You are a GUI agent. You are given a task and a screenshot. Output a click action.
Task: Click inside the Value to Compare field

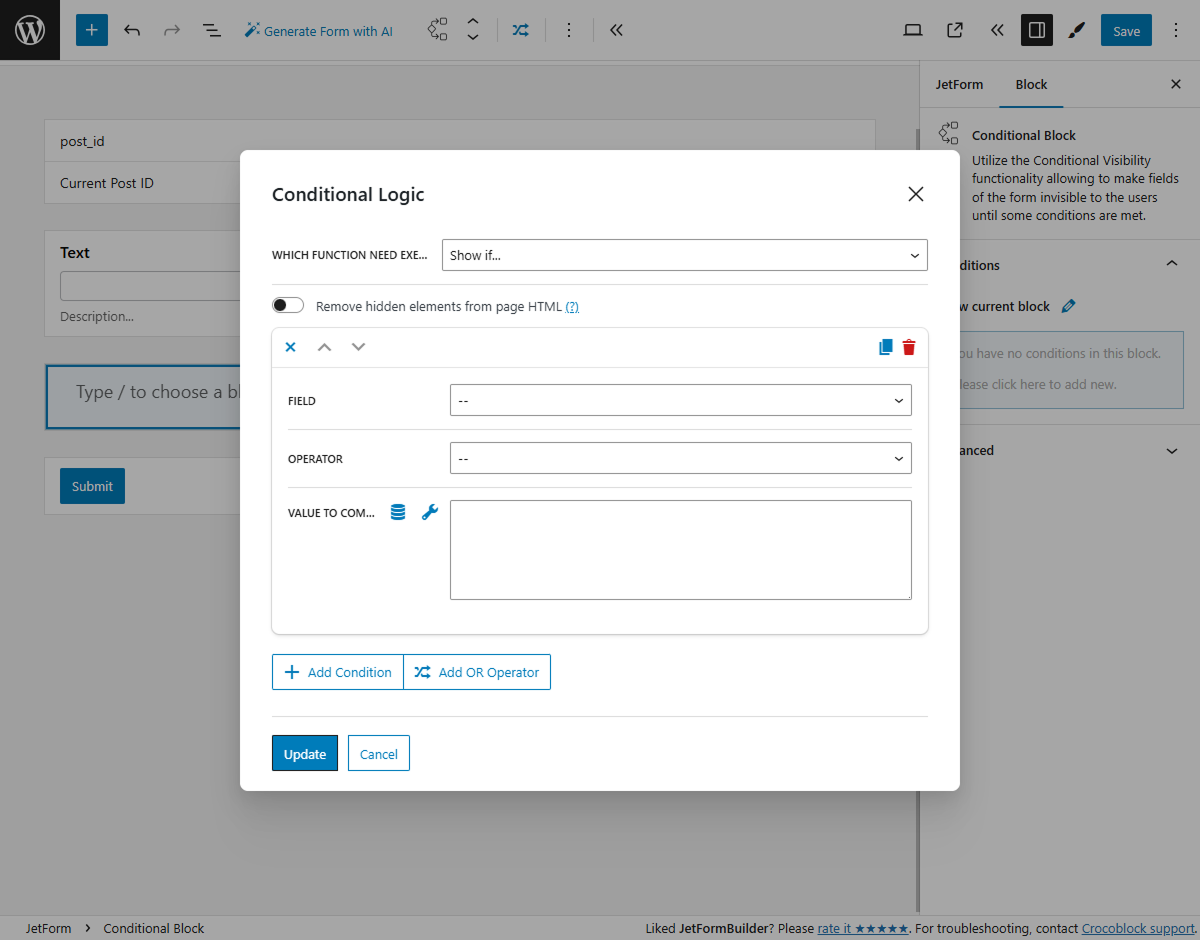680,548
